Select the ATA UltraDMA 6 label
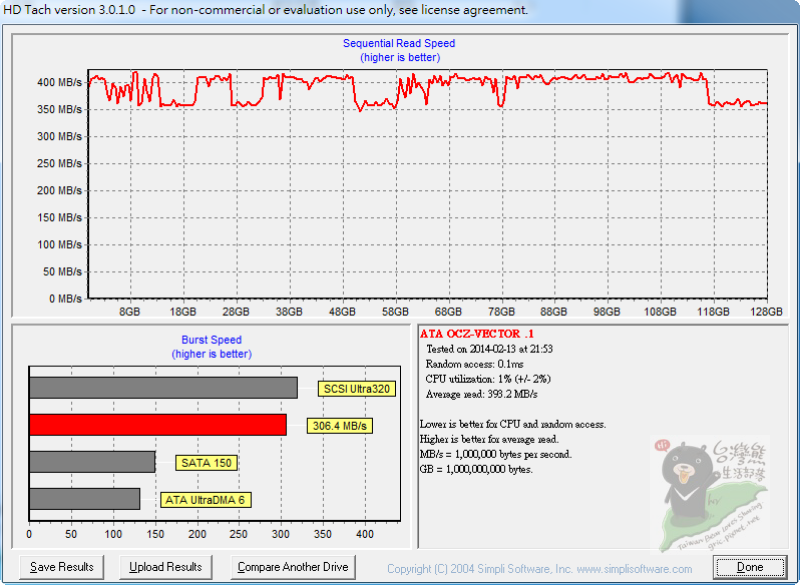Screen dimensions: 800x585 tap(206, 500)
